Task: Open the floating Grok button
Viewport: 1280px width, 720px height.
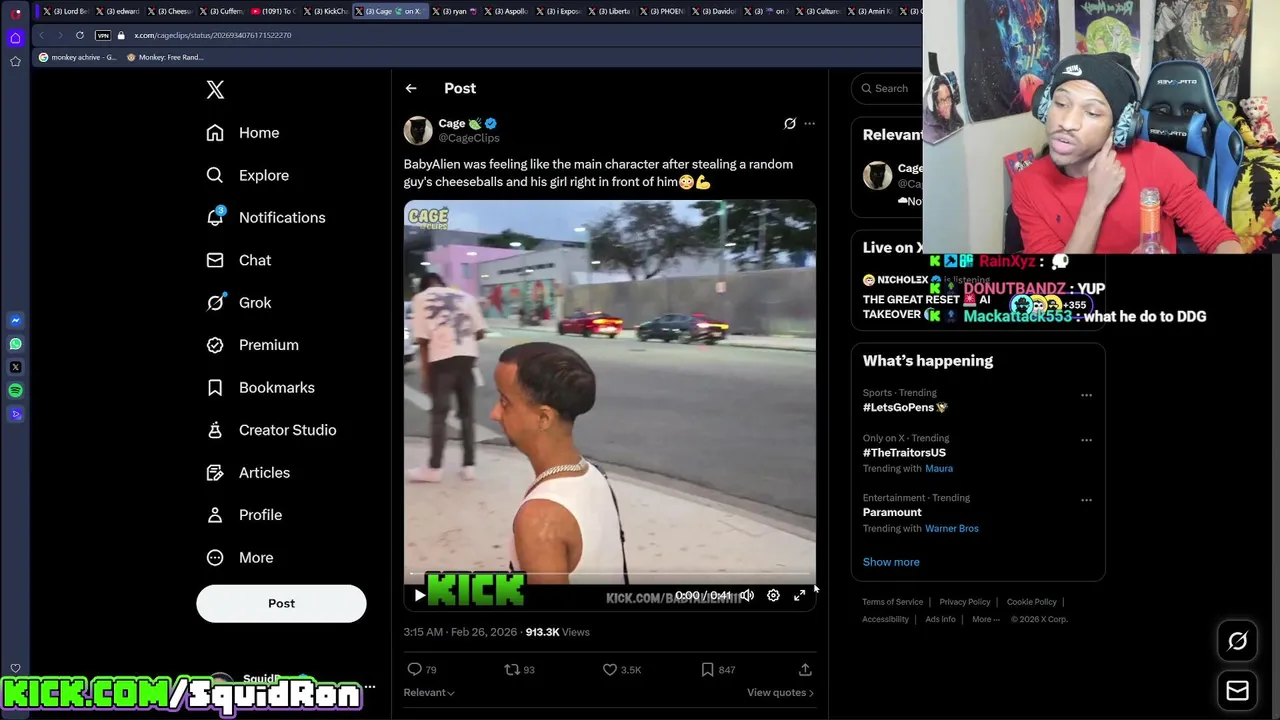Action: point(1237,642)
